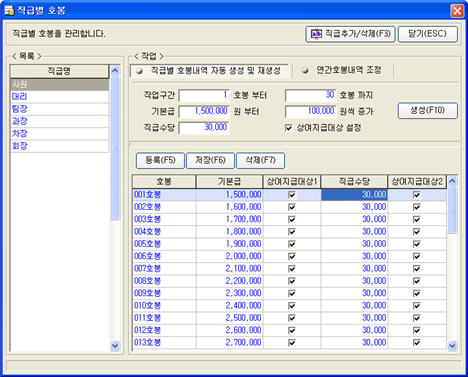Select 과장 in the 직급명 list

click(x=60, y=121)
